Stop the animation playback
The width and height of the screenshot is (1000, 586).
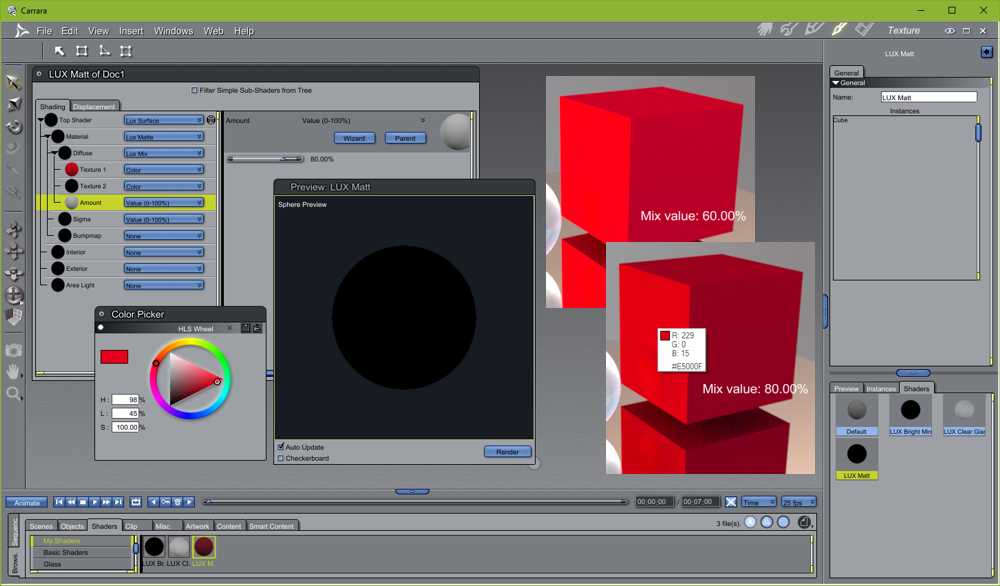(x=82, y=502)
